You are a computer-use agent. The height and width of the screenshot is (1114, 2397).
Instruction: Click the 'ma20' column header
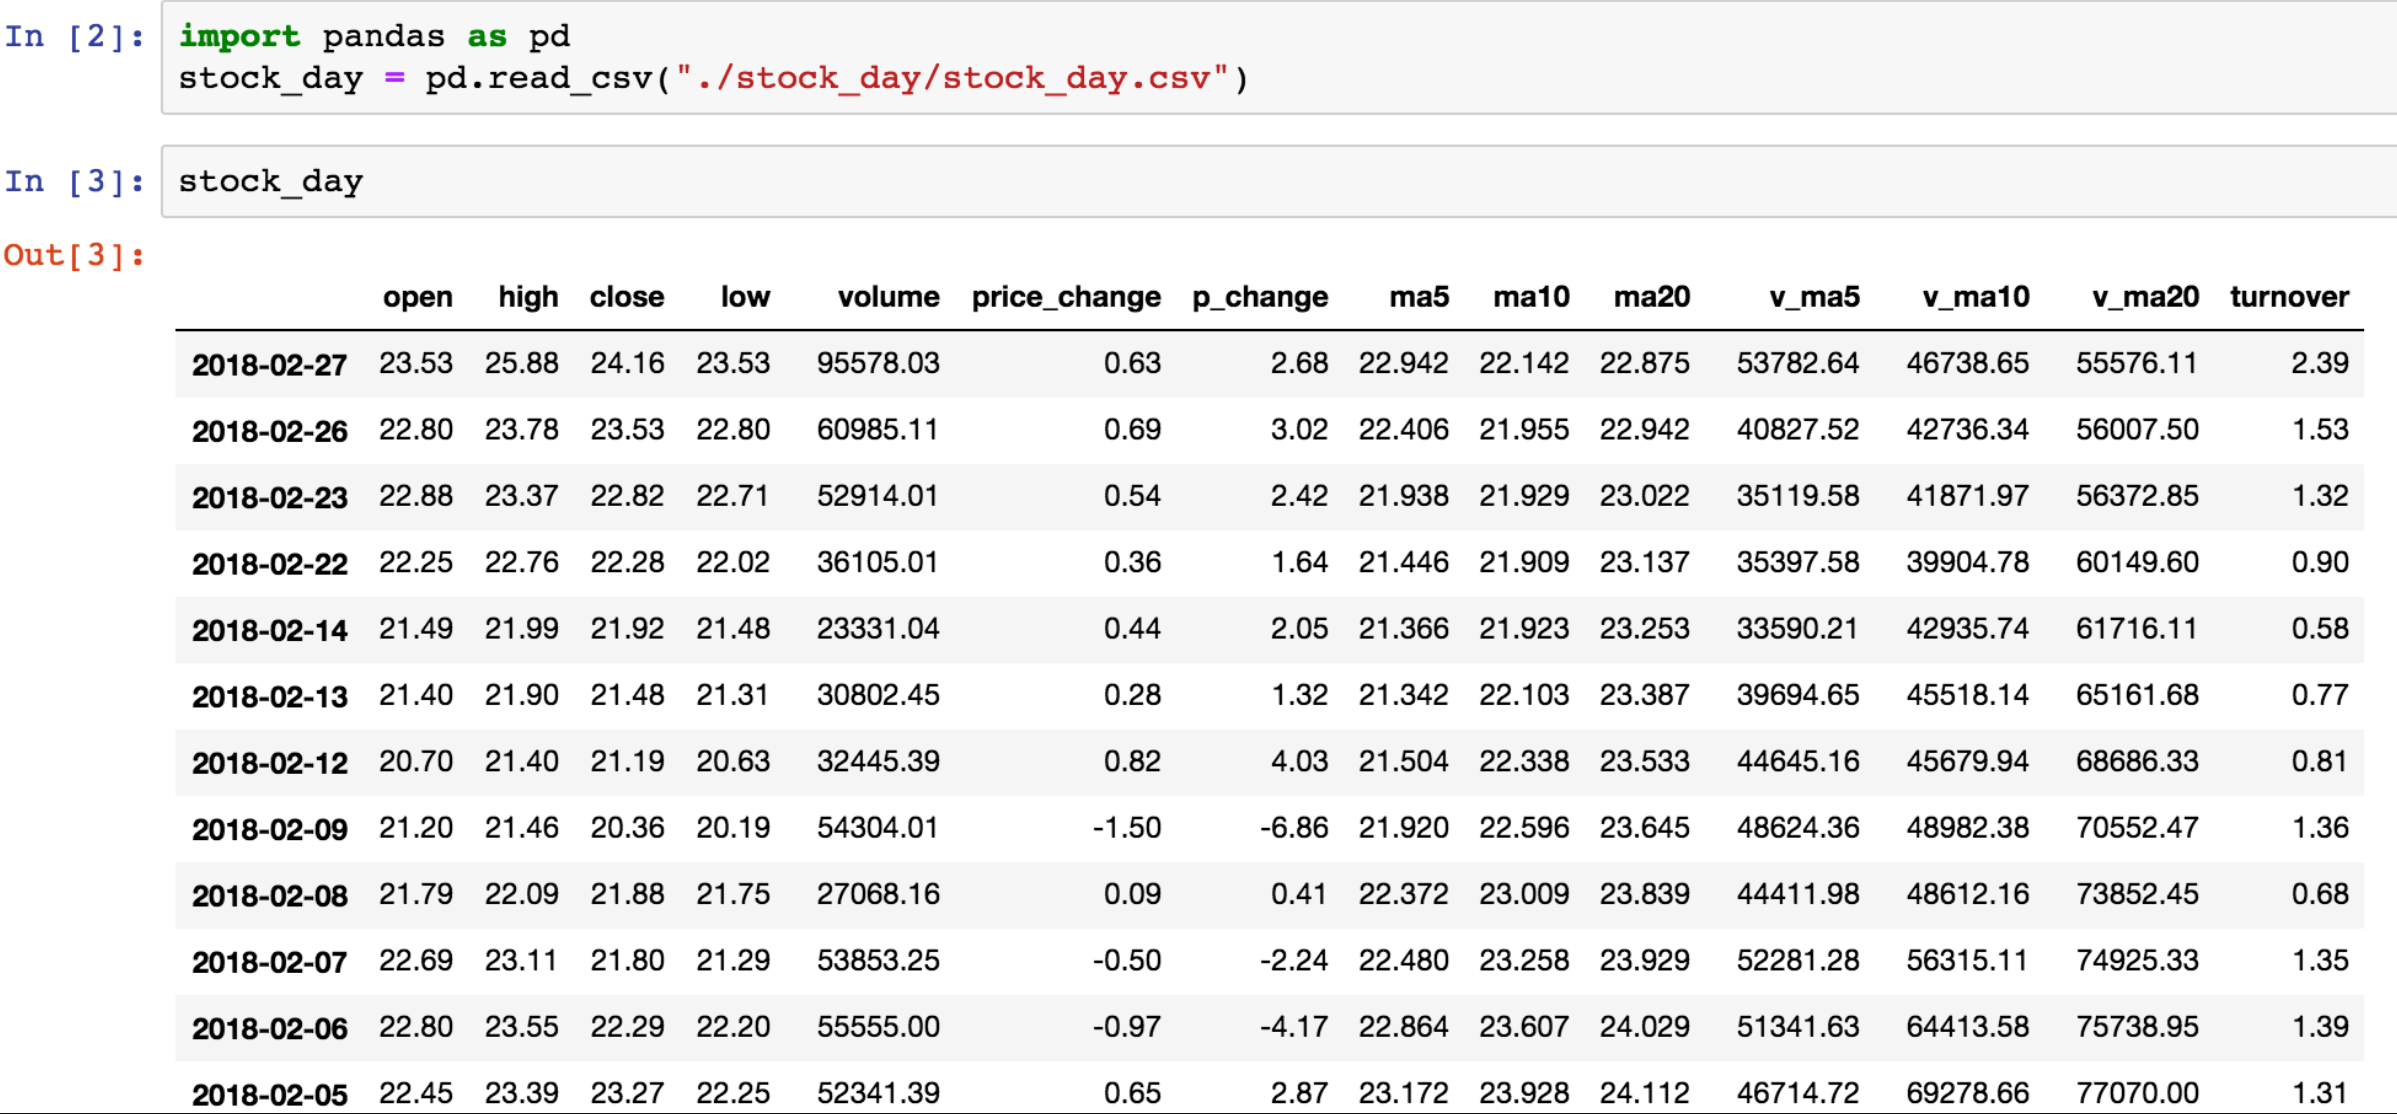[x=1652, y=297]
